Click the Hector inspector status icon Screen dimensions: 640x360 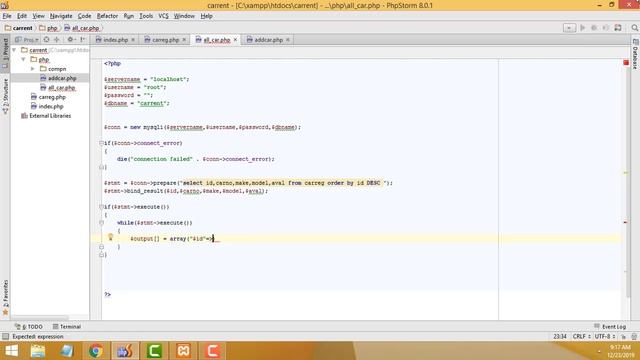pos(634,337)
